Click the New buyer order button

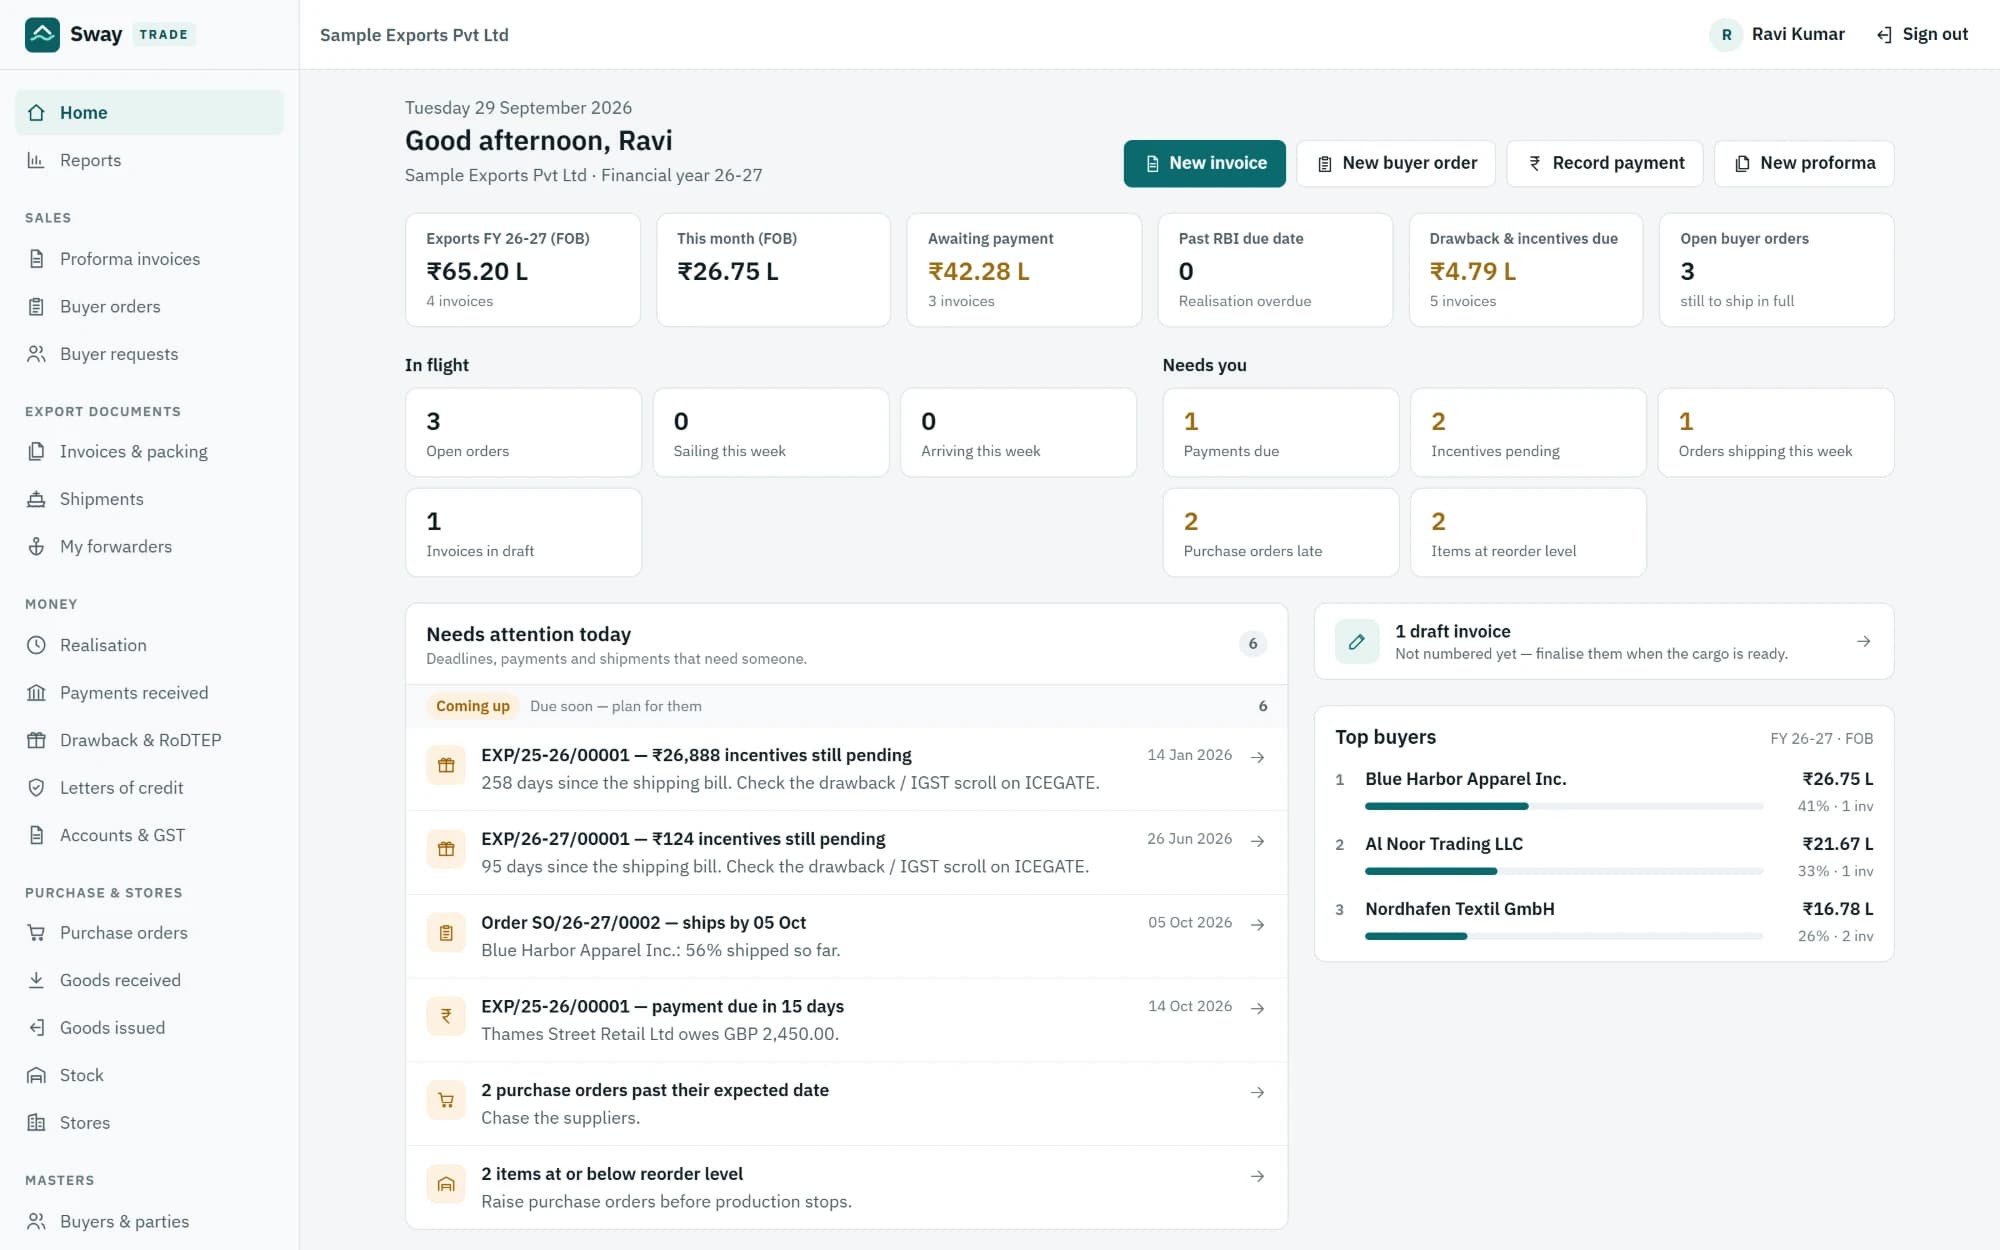1396,163
